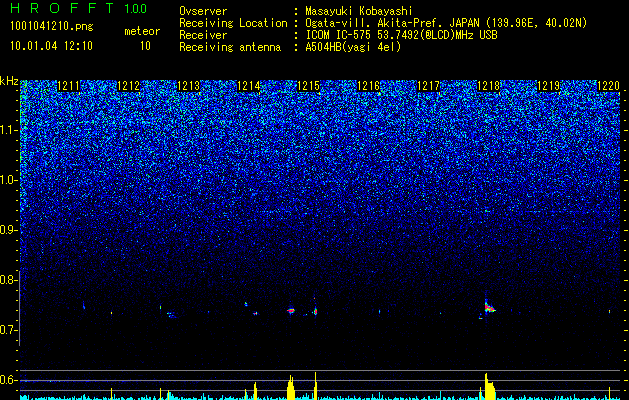Screen dimensions: 629x400
Task: Click the yellow intensity peak before 1215
Action: click(291, 387)
